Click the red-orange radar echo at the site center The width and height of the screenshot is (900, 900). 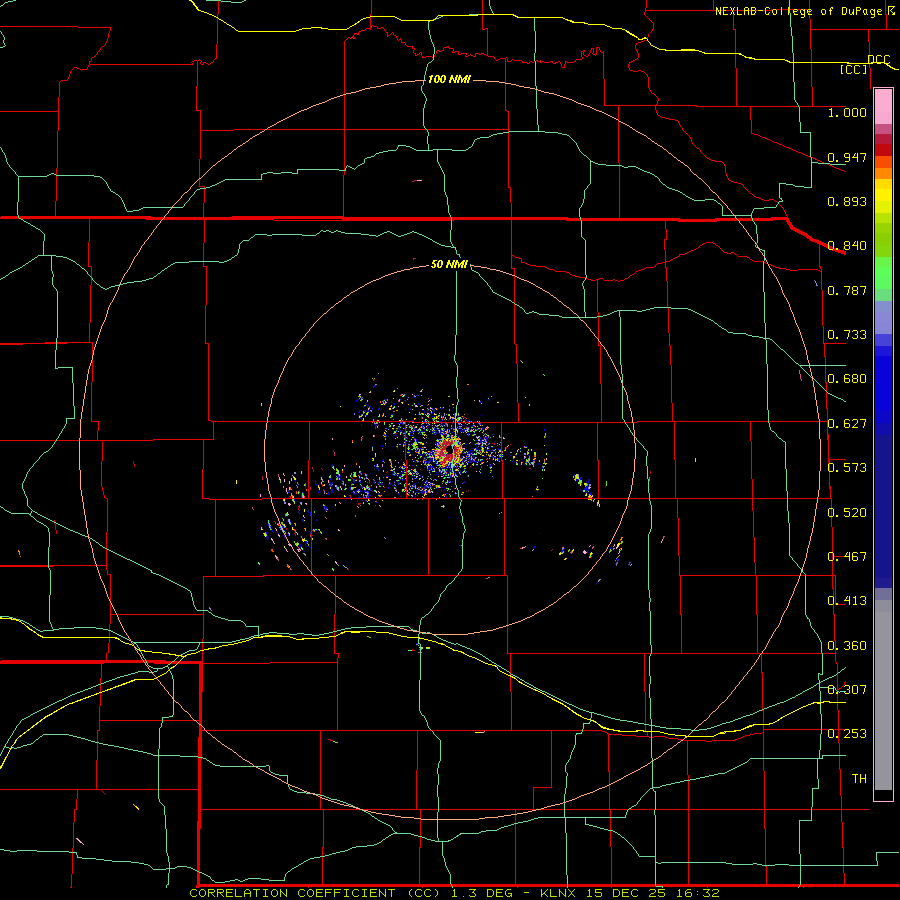click(448, 451)
